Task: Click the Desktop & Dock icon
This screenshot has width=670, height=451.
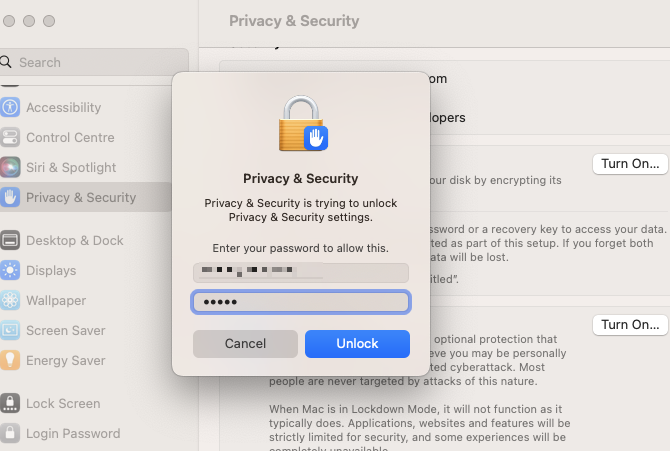Action: 10,240
